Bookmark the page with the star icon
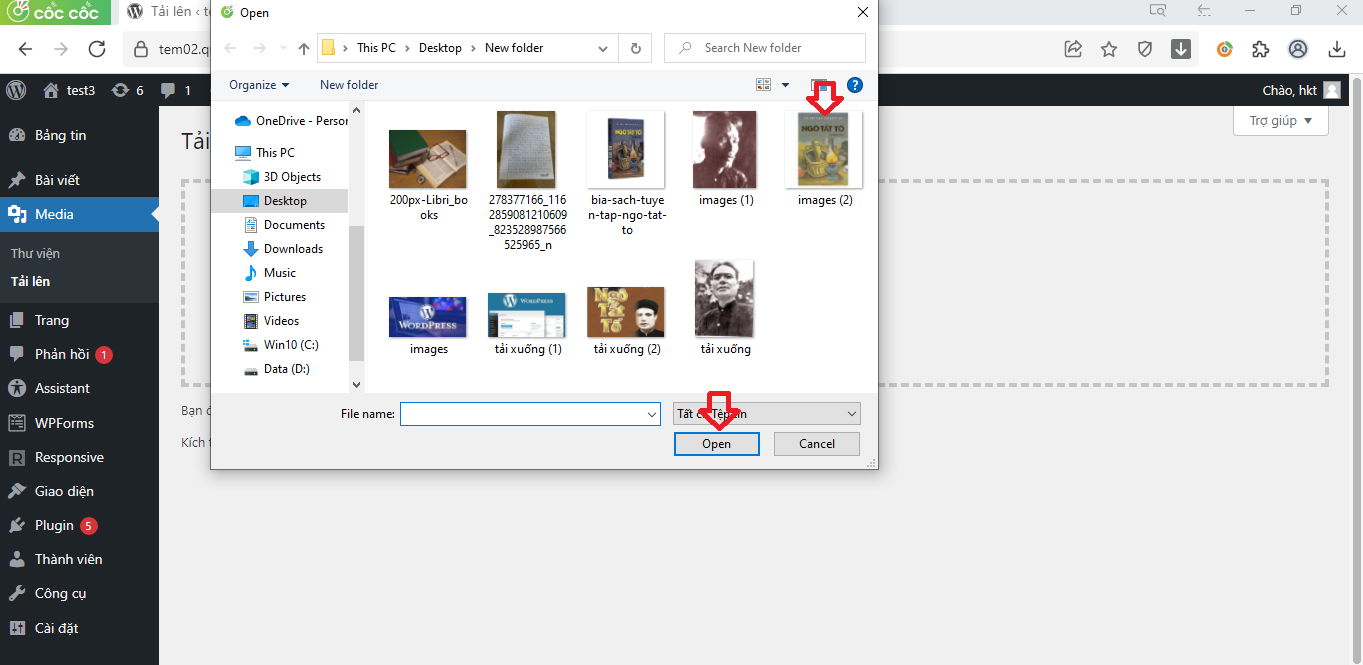 click(x=1109, y=49)
